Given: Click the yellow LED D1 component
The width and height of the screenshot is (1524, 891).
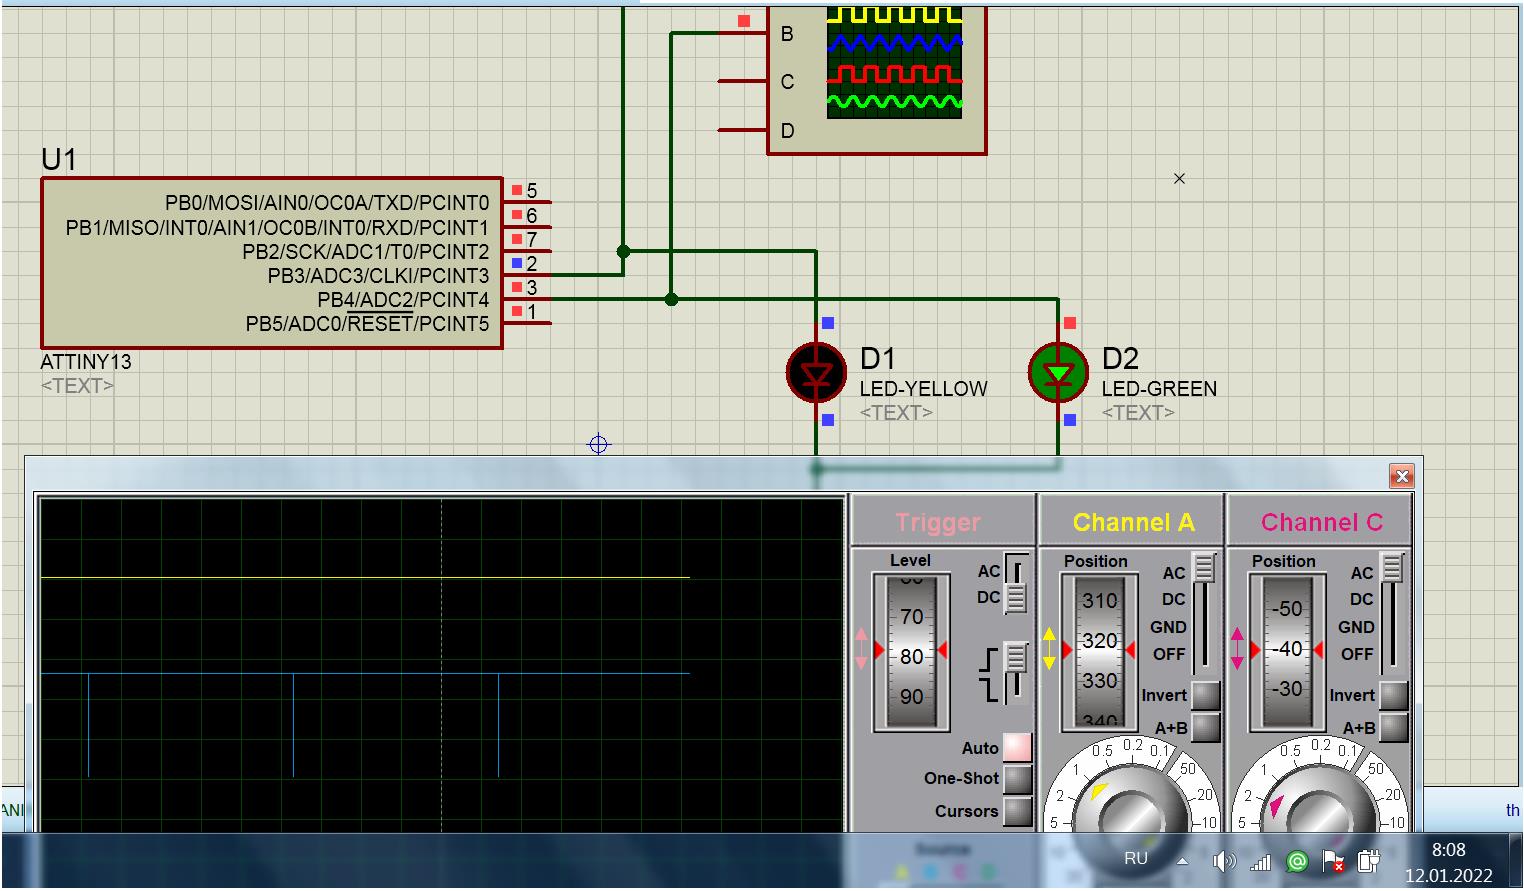Looking at the screenshot, I should [816, 373].
